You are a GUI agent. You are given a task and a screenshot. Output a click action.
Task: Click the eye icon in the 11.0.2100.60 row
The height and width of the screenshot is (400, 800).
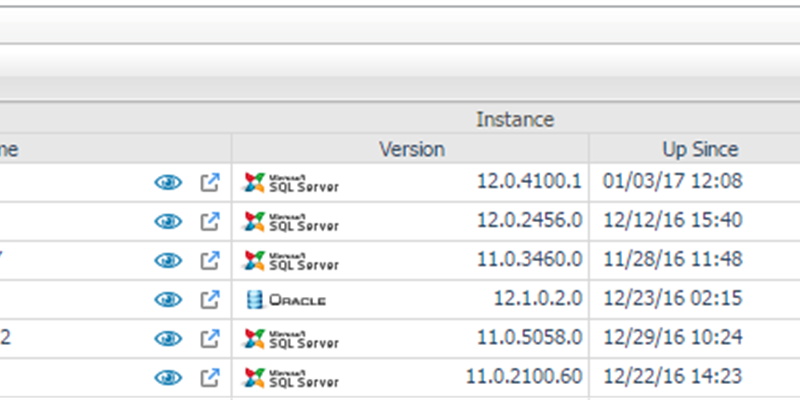pos(168,378)
